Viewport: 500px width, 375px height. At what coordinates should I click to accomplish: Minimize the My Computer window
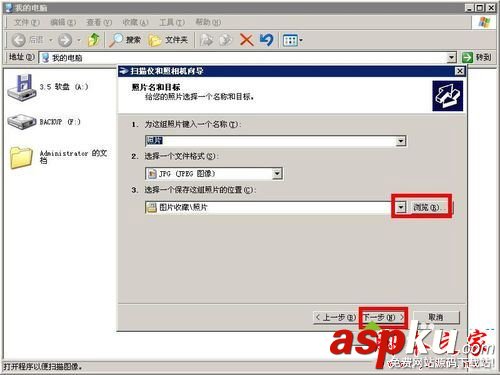coord(469,8)
